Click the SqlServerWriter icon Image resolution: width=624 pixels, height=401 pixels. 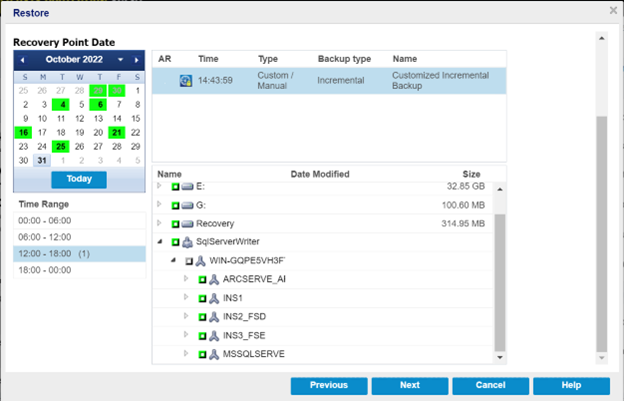click(x=187, y=242)
